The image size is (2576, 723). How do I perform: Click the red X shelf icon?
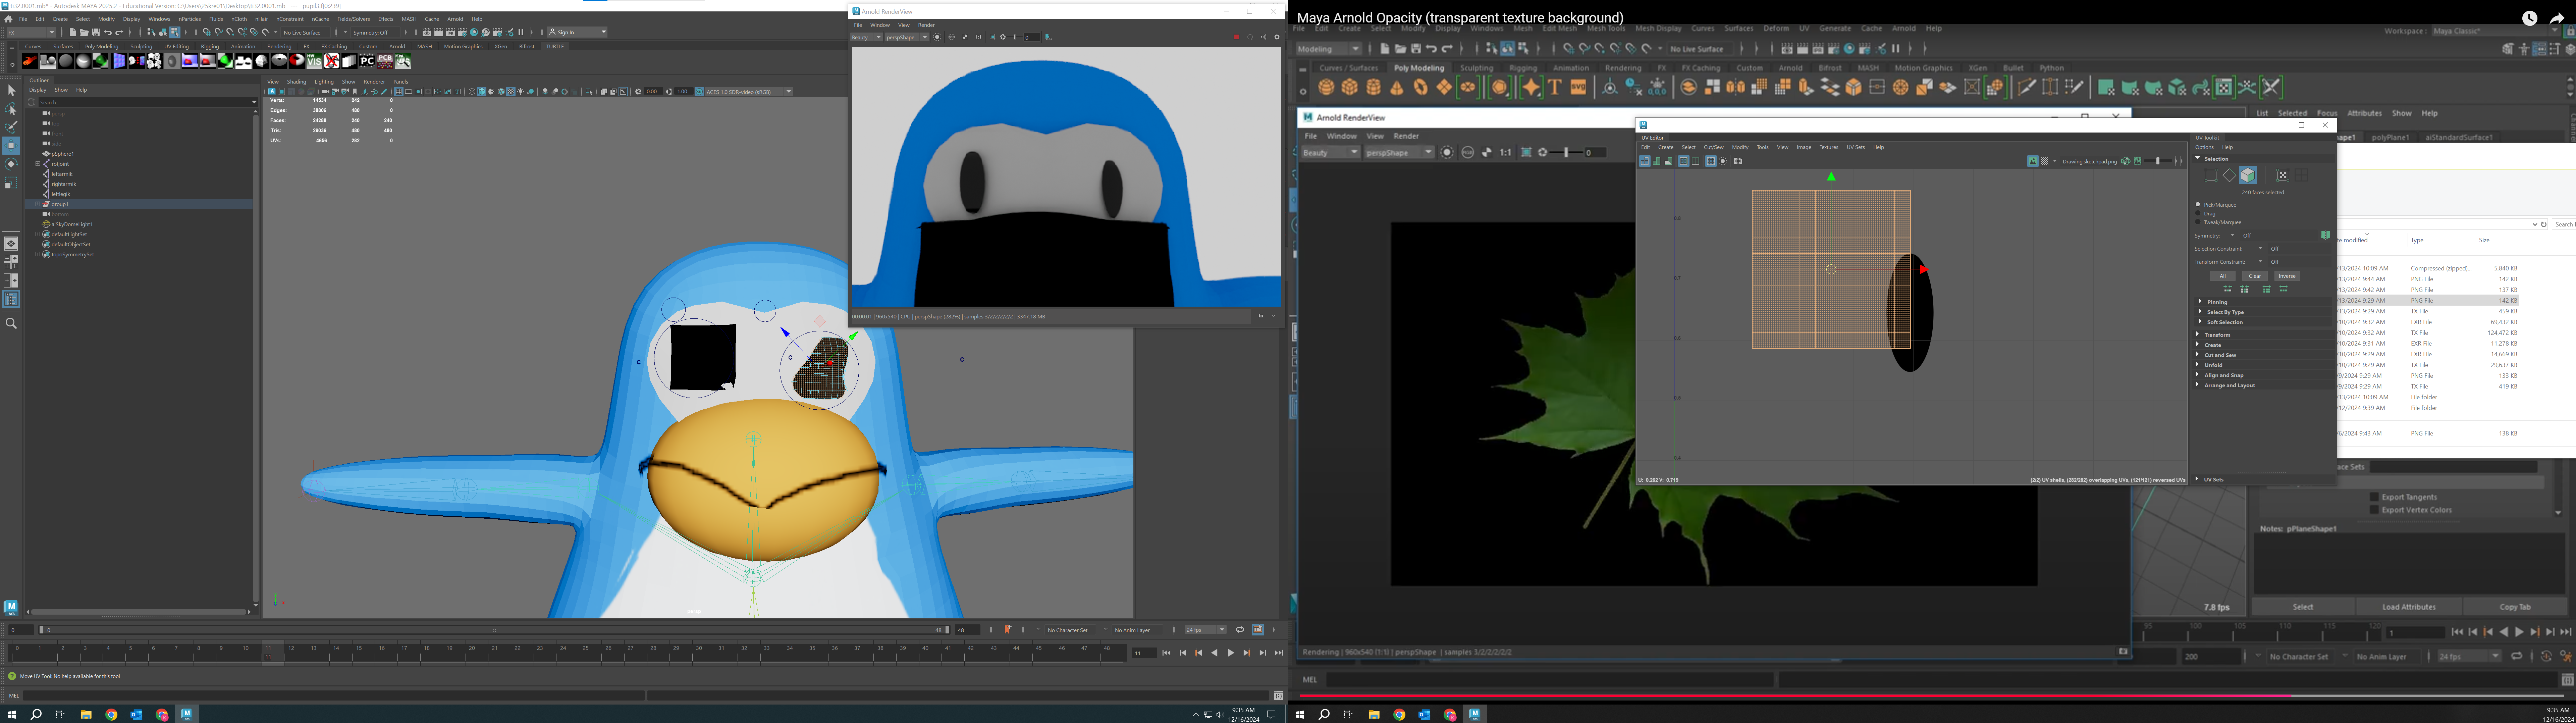click(x=332, y=61)
